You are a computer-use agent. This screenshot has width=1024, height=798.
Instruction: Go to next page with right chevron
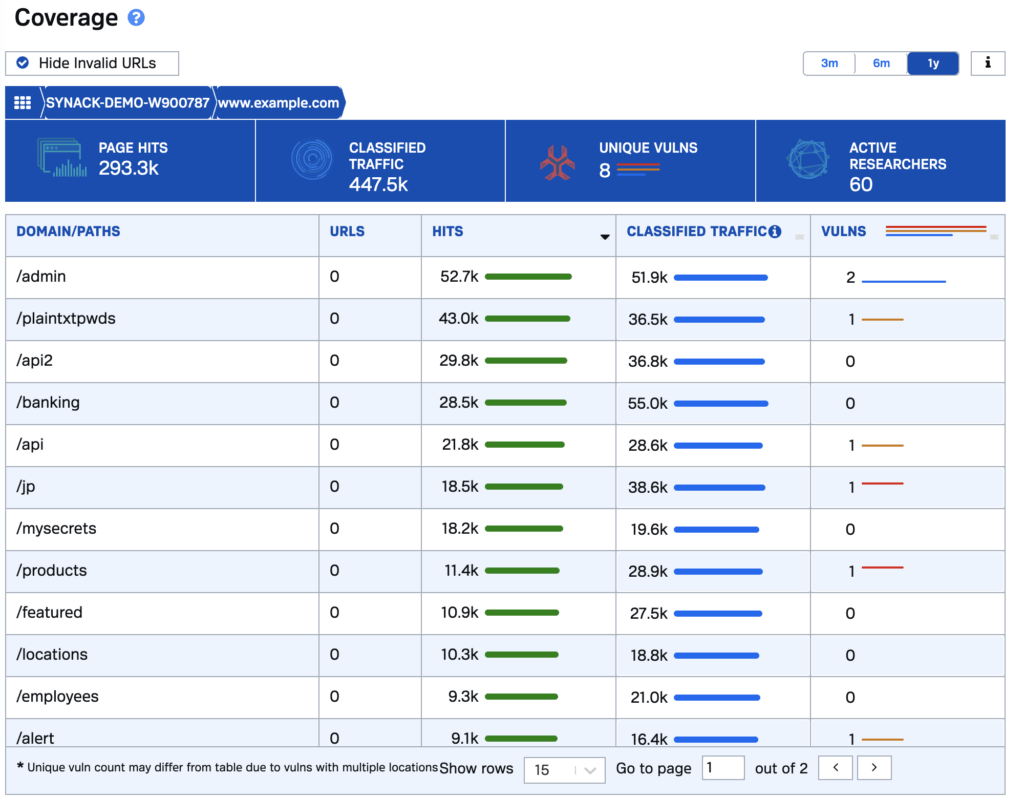point(874,768)
